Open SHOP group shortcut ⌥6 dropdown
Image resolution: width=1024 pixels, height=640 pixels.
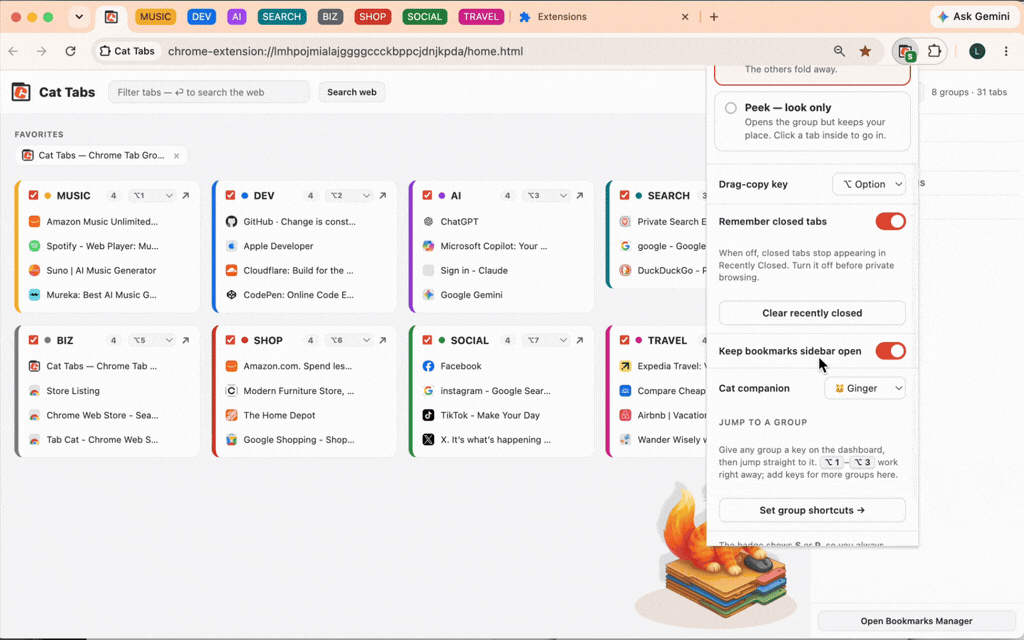pos(350,340)
